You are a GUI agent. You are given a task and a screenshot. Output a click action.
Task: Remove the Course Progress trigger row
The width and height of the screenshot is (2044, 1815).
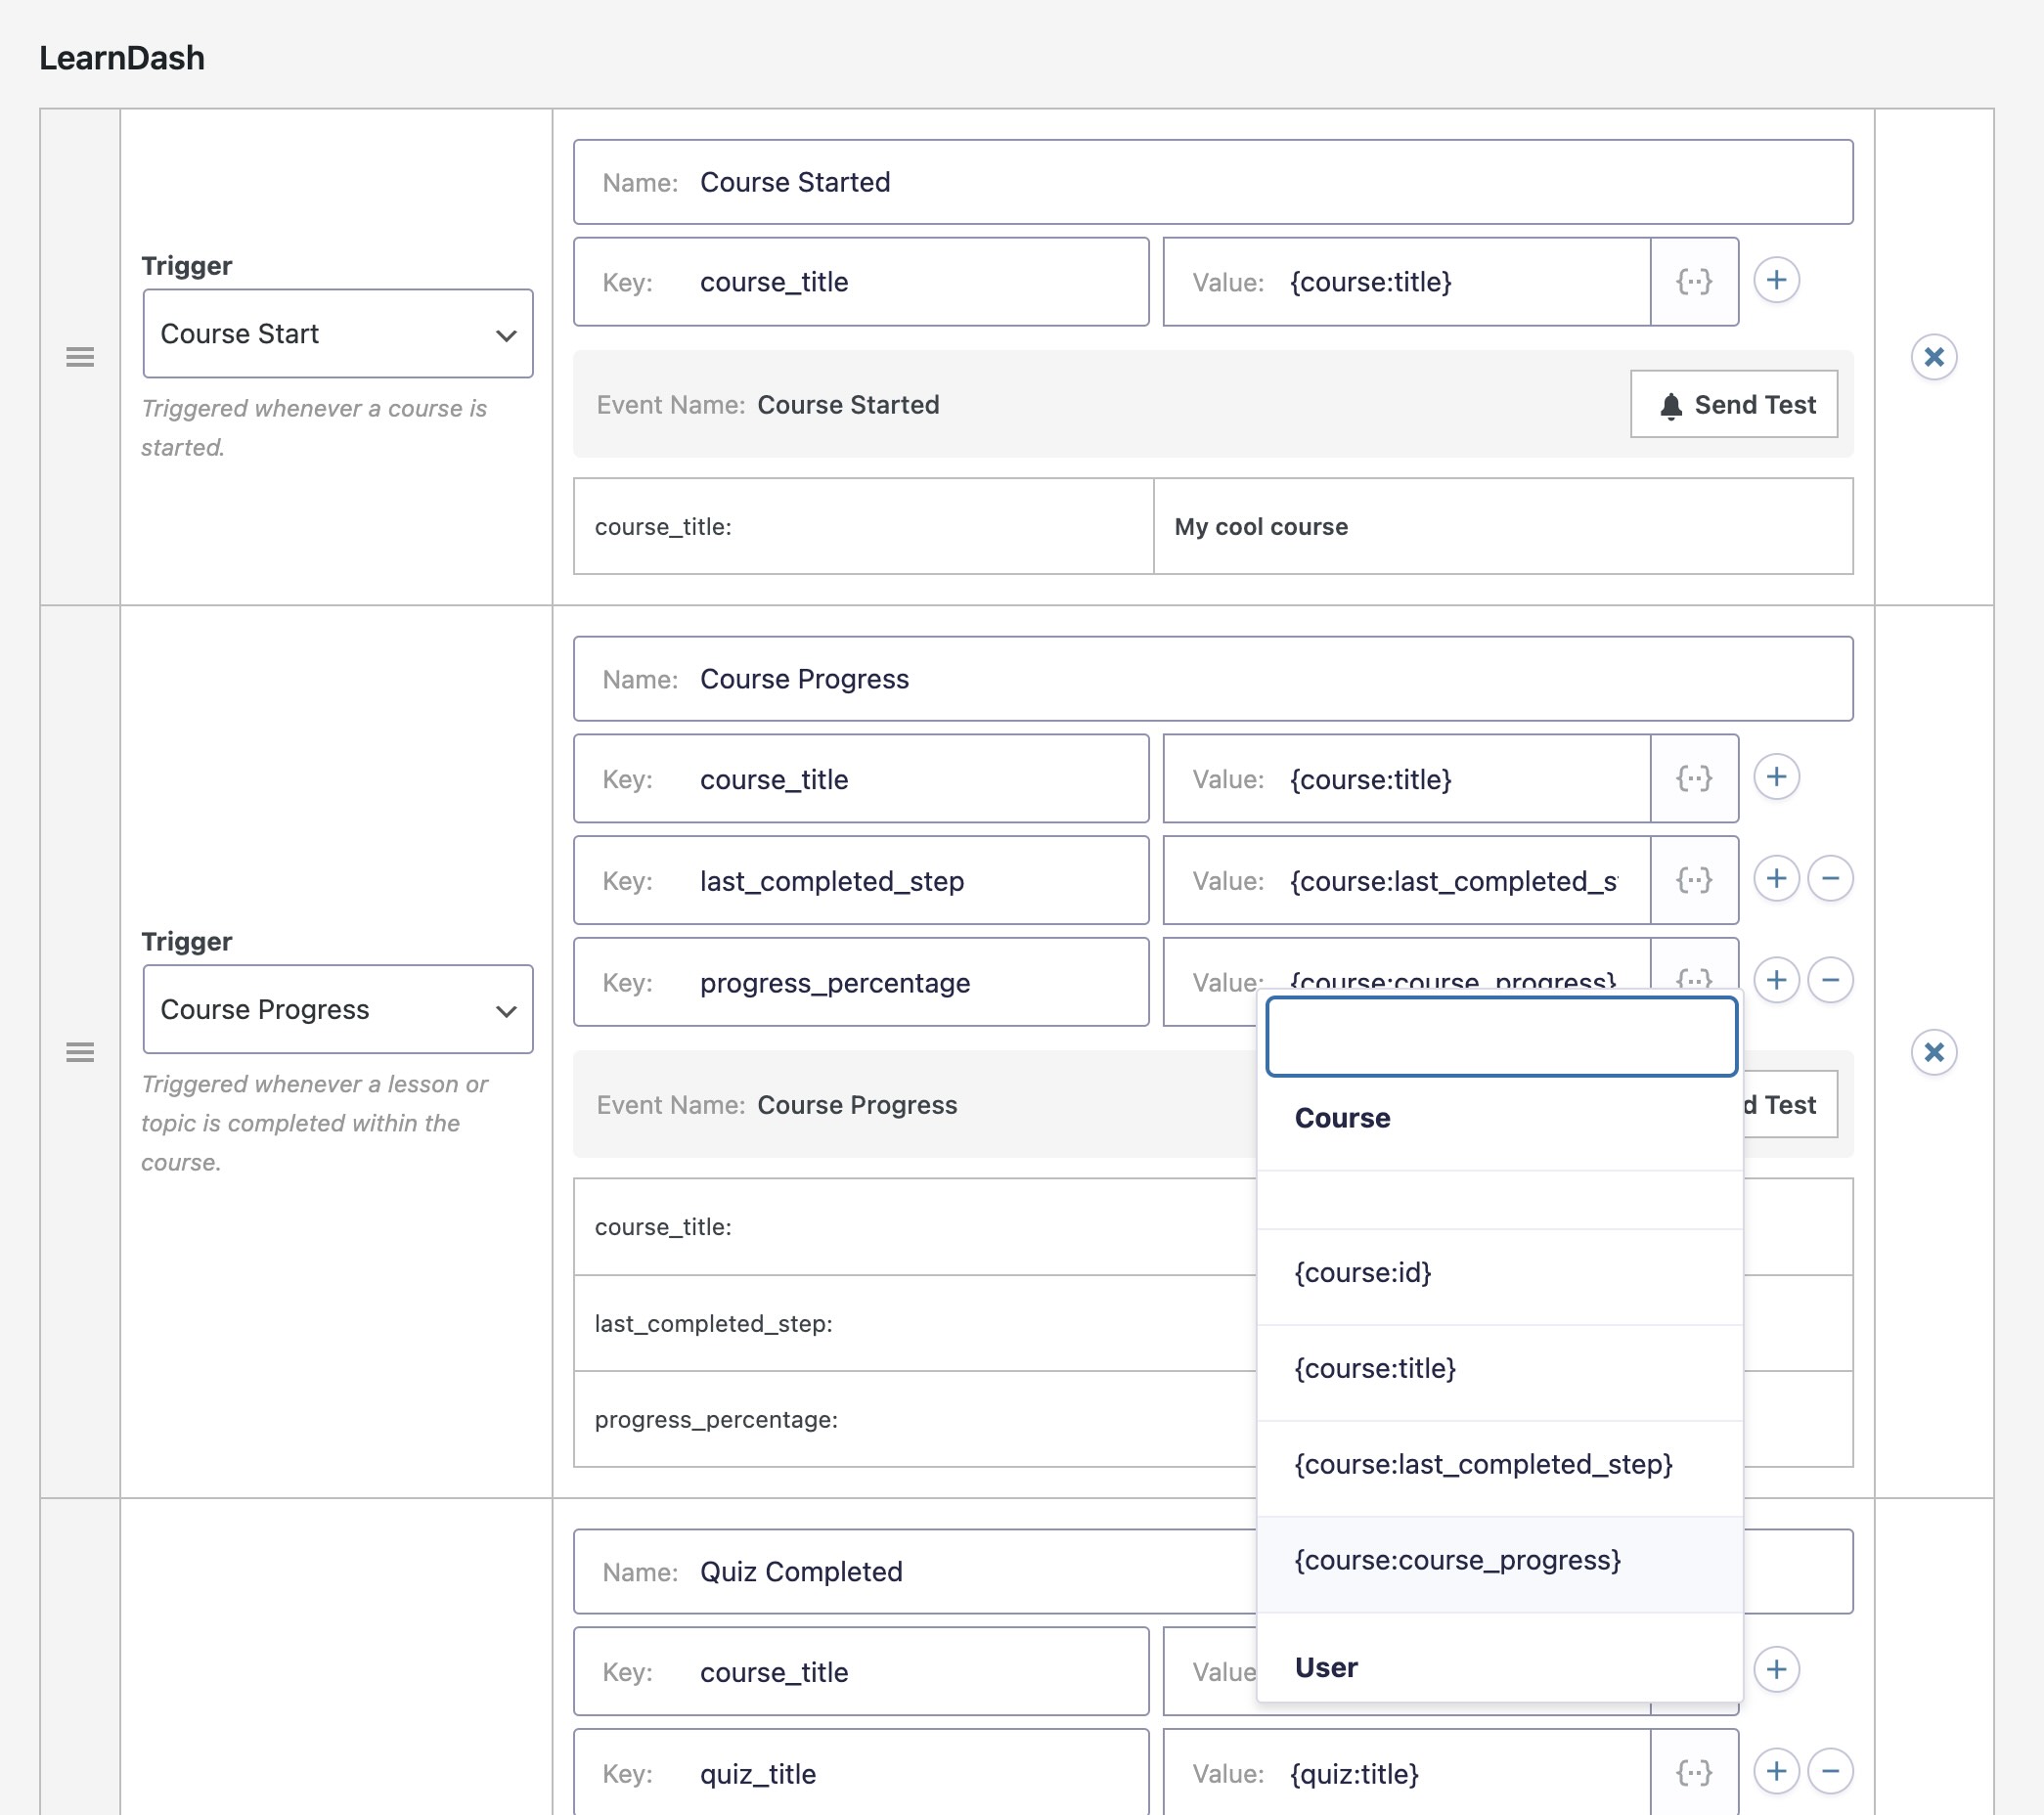click(x=1934, y=1053)
